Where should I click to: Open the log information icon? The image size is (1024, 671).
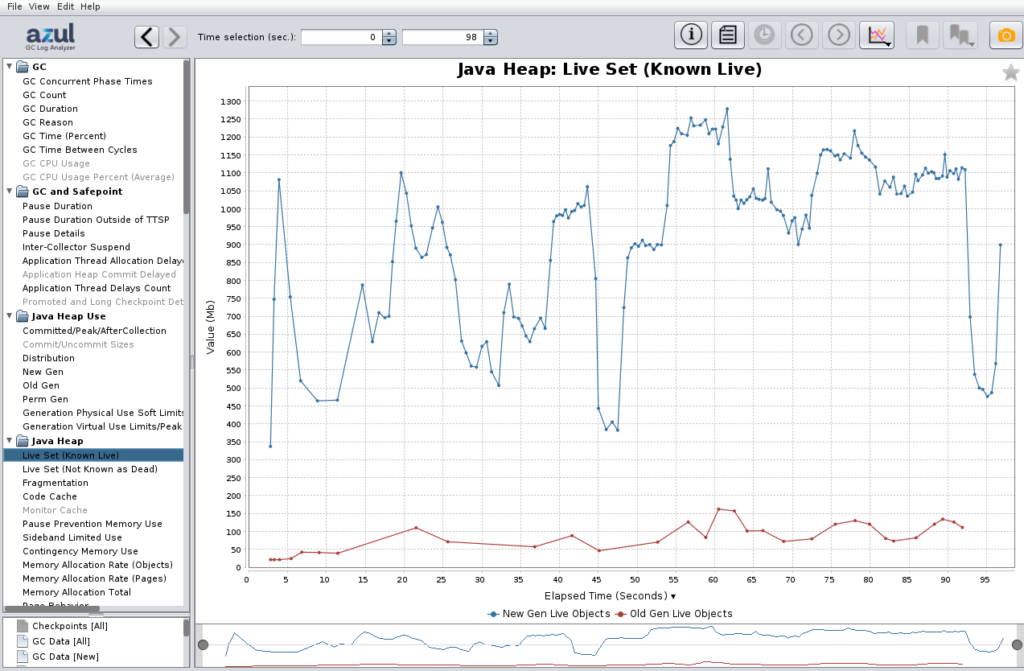[x=690, y=34]
